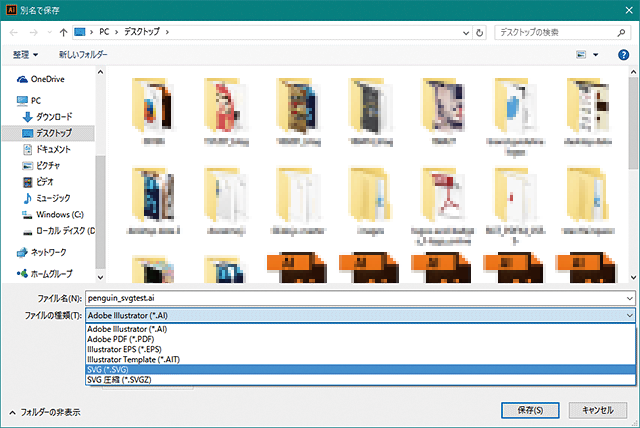Click the PC breadcrumb in address bar
The height and width of the screenshot is (428, 640).
[104, 32]
